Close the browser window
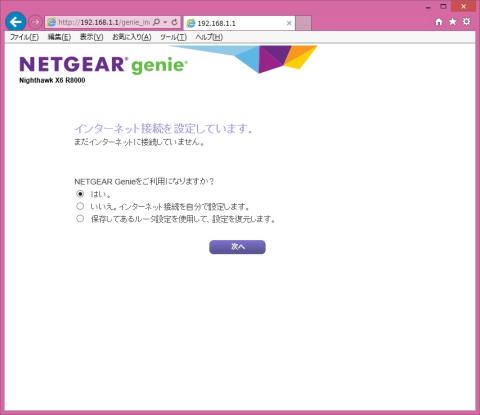 (x=464, y=6)
